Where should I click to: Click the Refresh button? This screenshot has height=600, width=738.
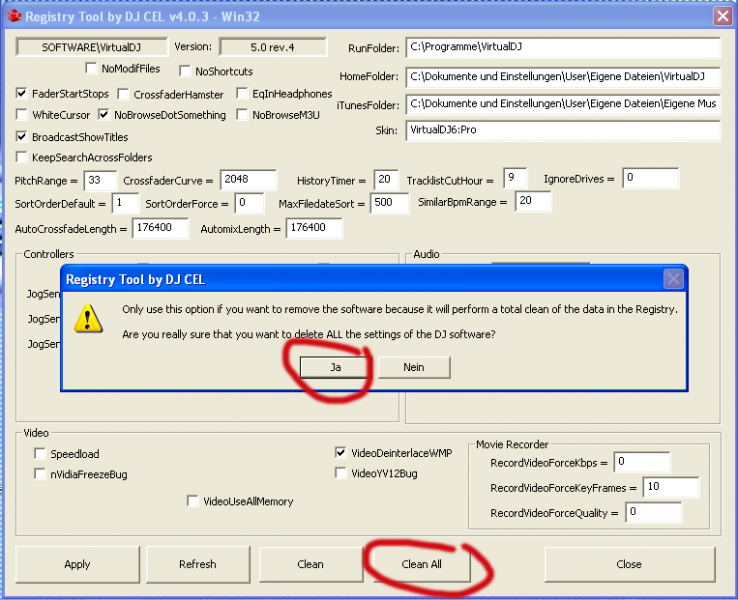[198, 564]
